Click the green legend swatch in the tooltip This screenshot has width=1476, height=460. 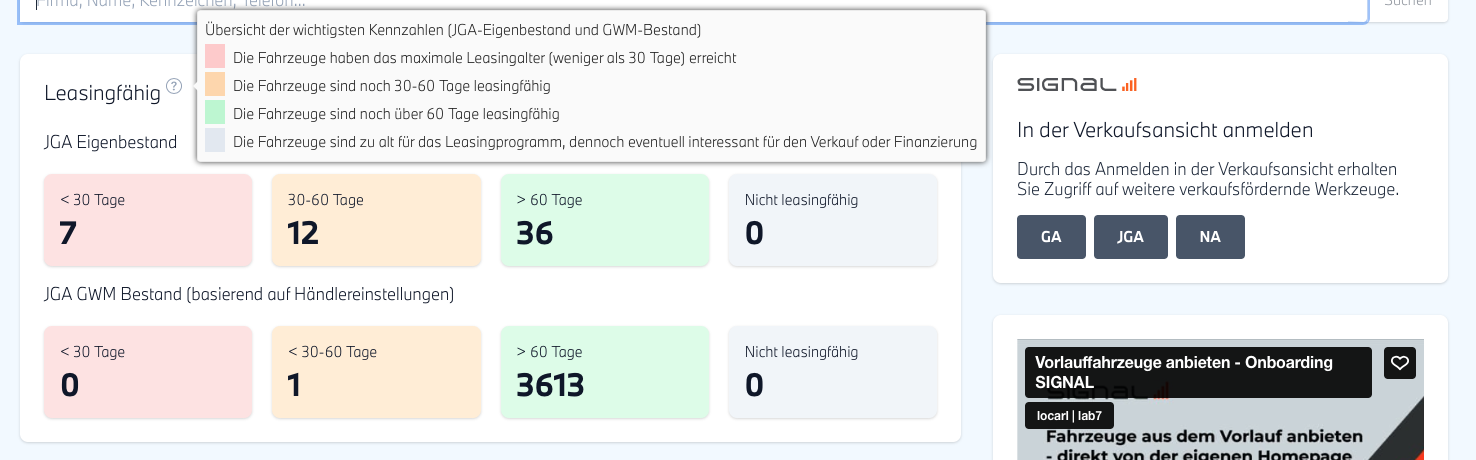[x=215, y=113]
